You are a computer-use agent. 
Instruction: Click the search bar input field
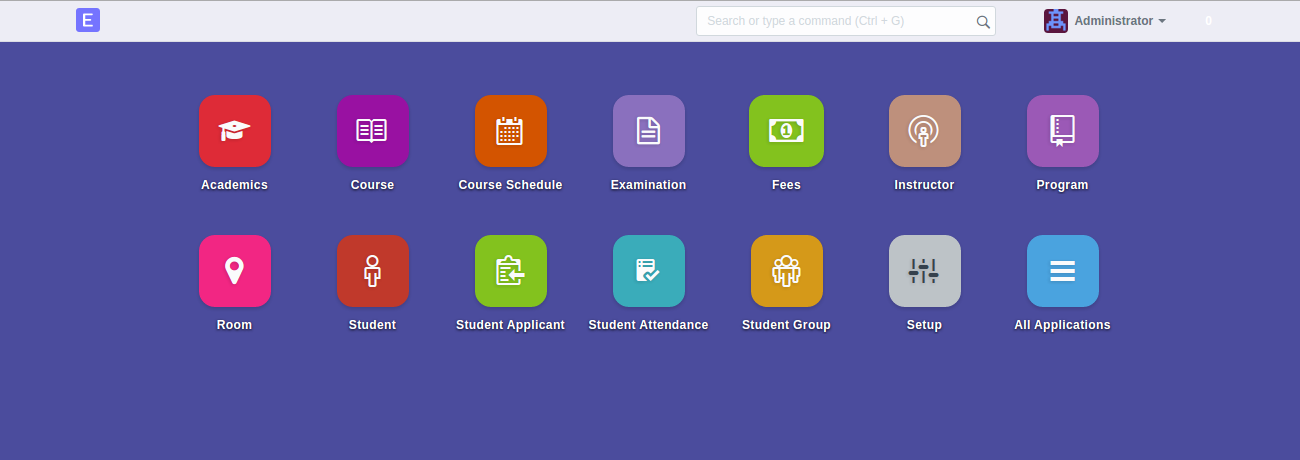tap(835, 21)
